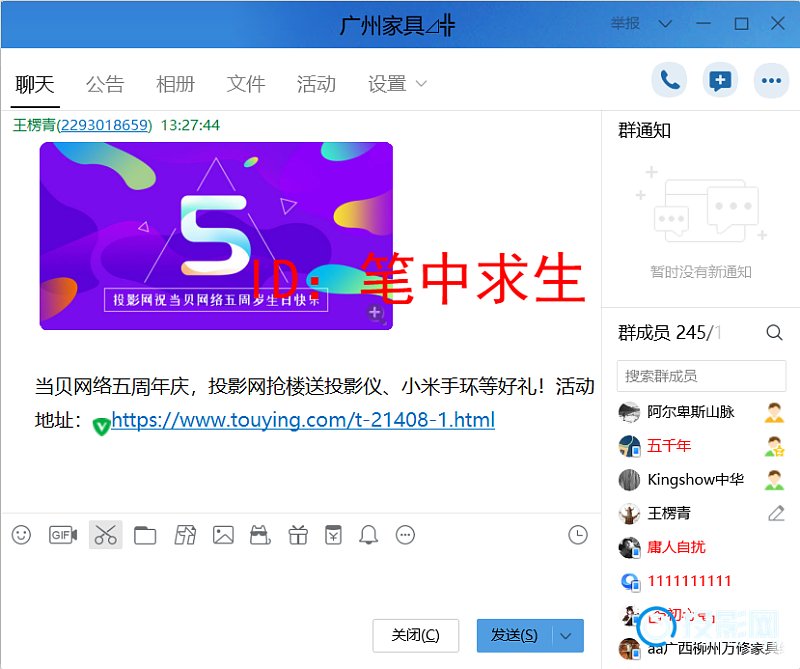
Task: Click the 群通知 heading
Action: [644, 131]
